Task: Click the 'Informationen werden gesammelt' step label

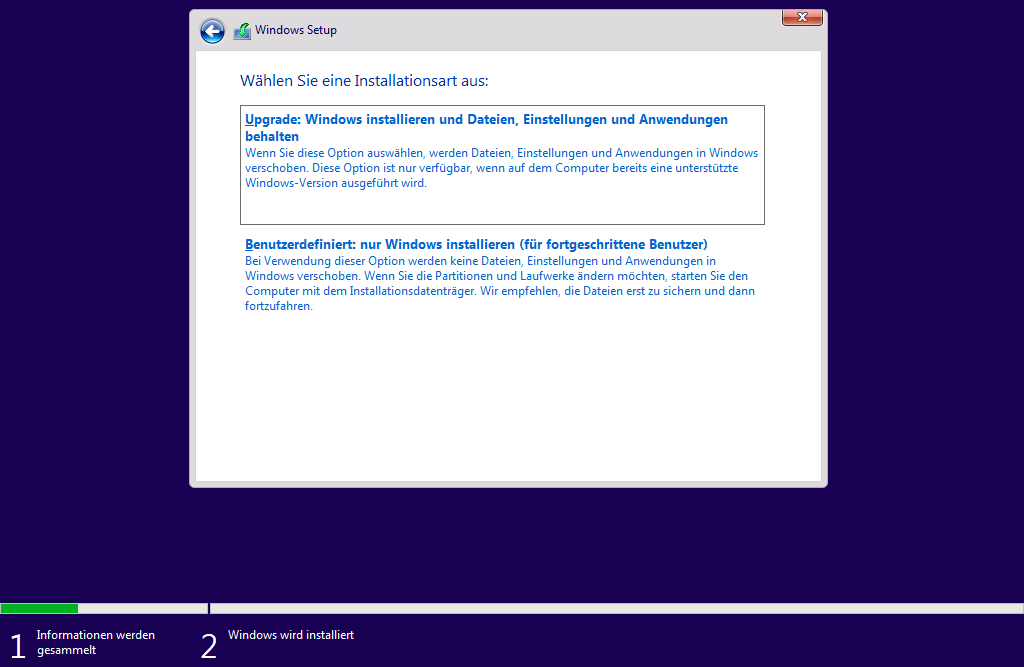Action: click(x=95, y=642)
